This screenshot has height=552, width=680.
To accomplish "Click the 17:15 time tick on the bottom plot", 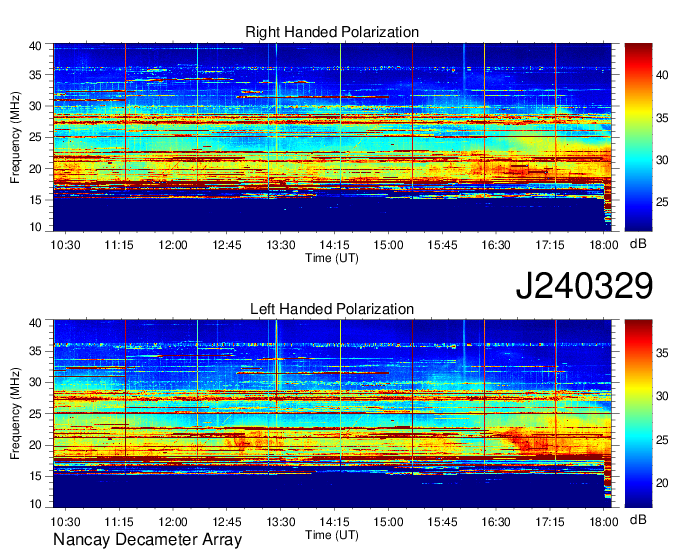I will pos(550,522).
